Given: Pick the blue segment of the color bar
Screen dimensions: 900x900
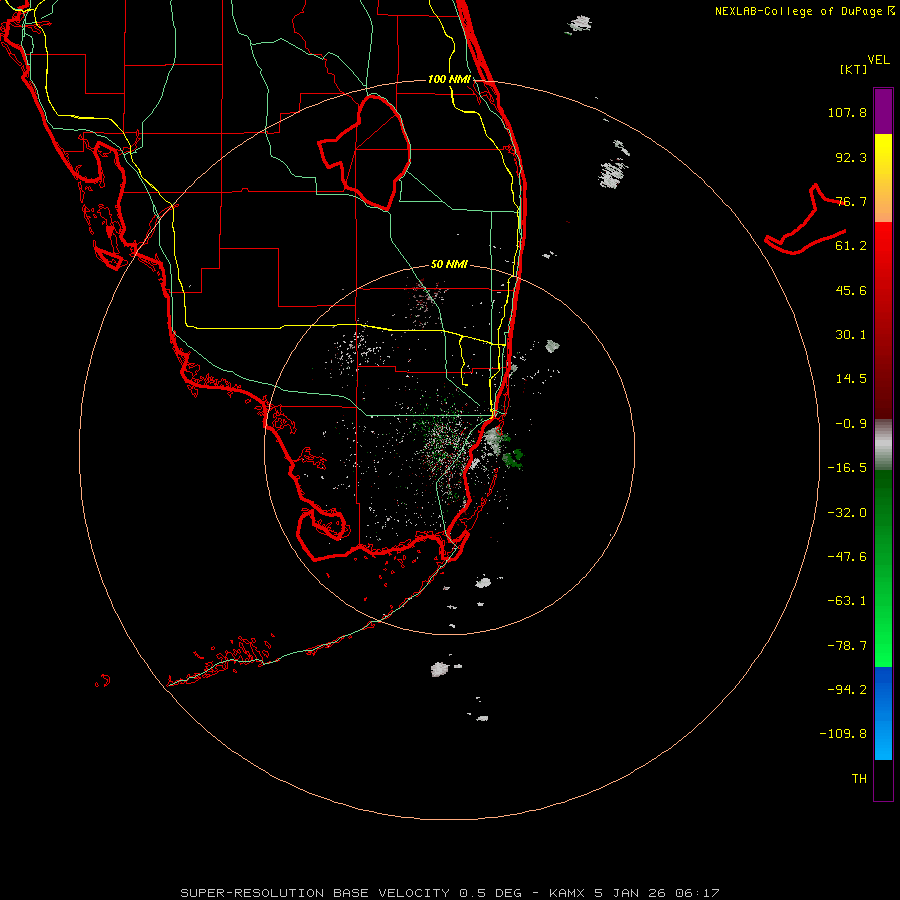Looking at the screenshot, I should click(883, 713).
